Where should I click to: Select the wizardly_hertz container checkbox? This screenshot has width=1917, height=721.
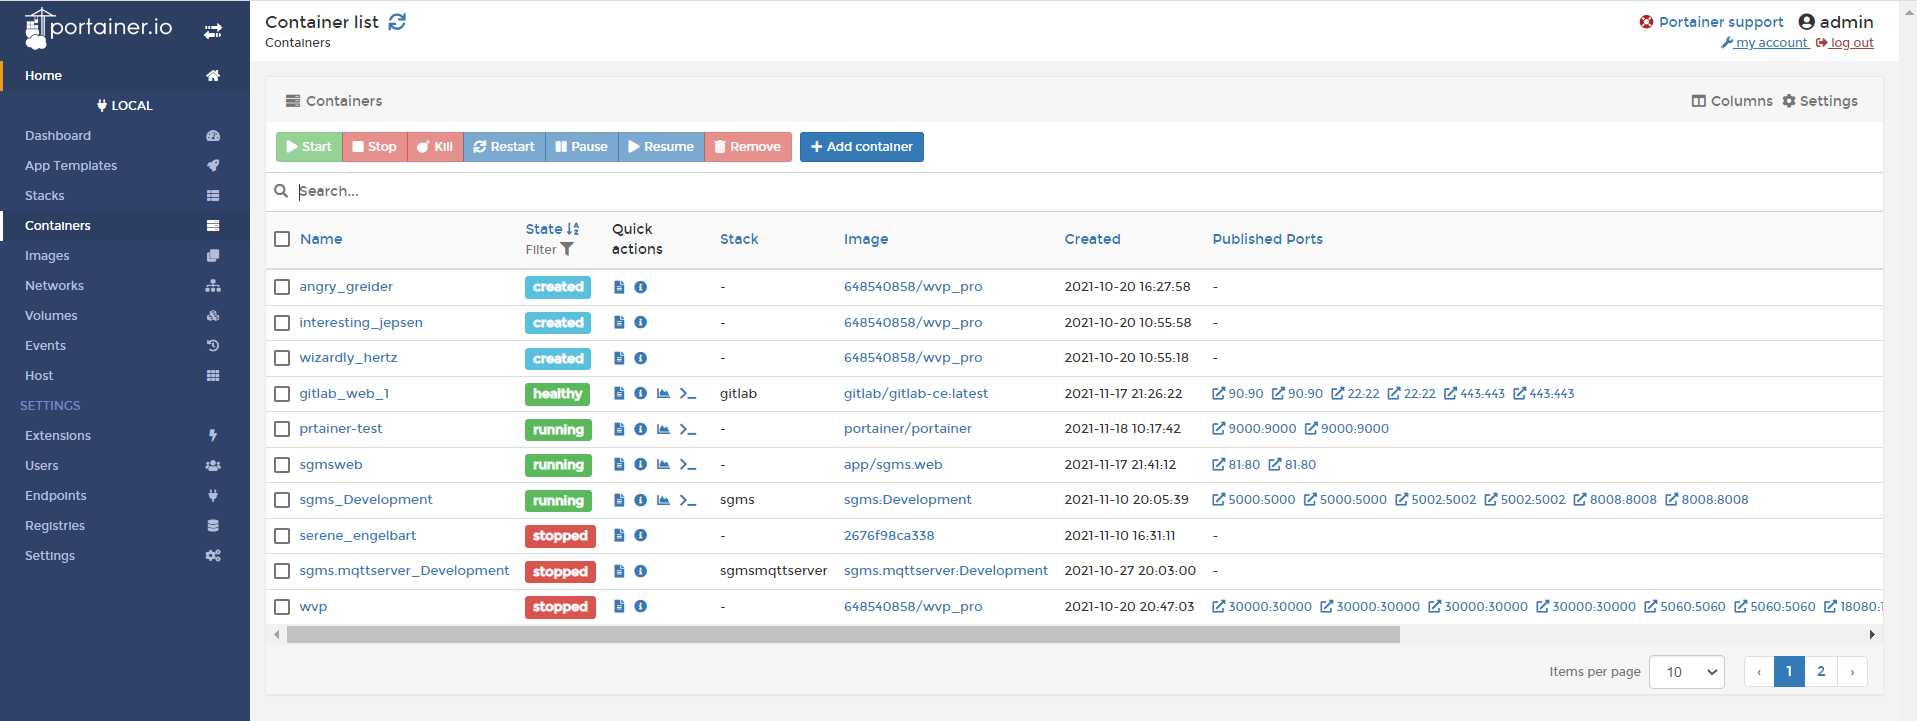pyautogui.click(x=282, y=358)
